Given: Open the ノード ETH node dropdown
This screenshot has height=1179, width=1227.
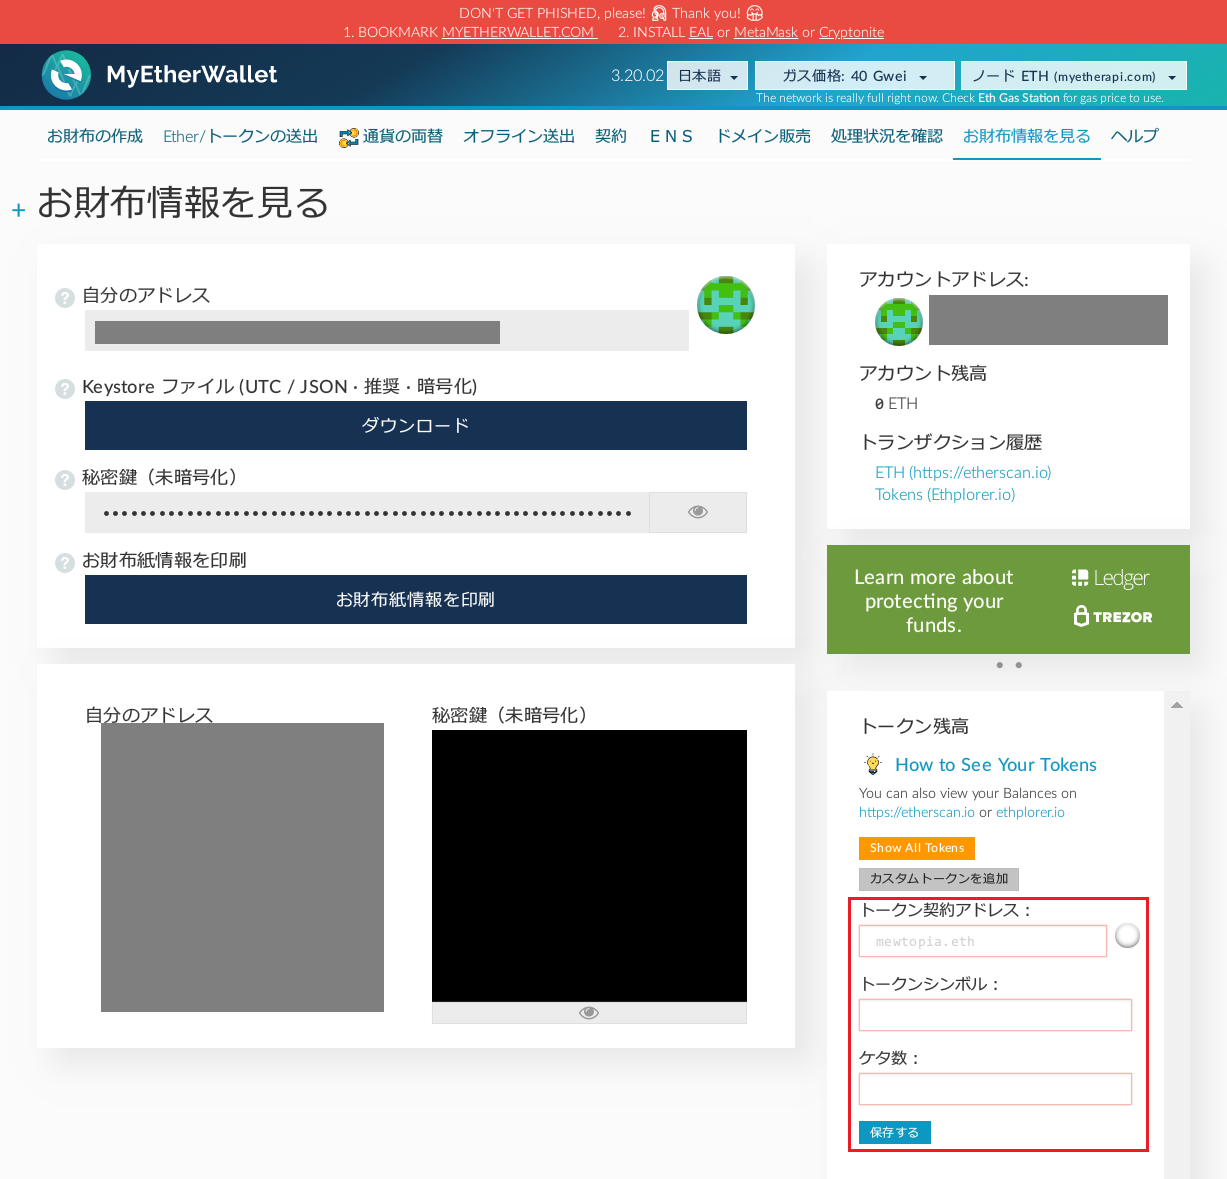Looking at the screenshot, I should click(x=1074, y=76).
